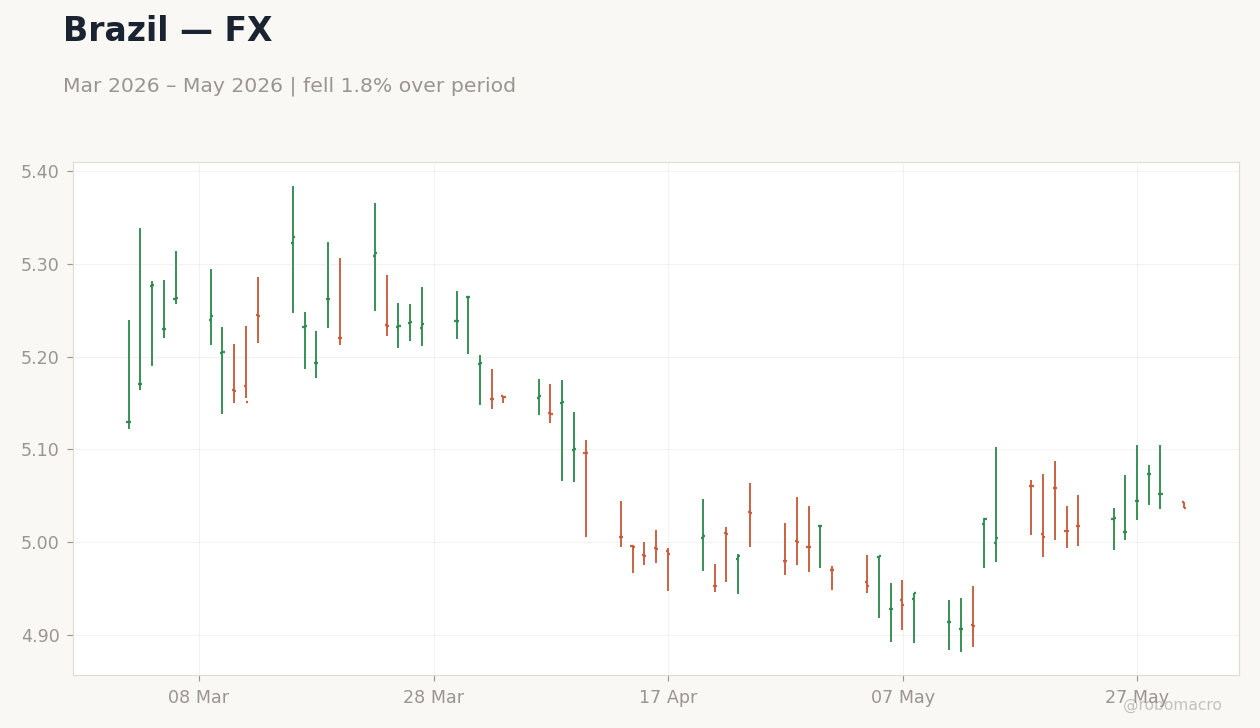Click the 08 Mar x-axis label

point(199,698)
